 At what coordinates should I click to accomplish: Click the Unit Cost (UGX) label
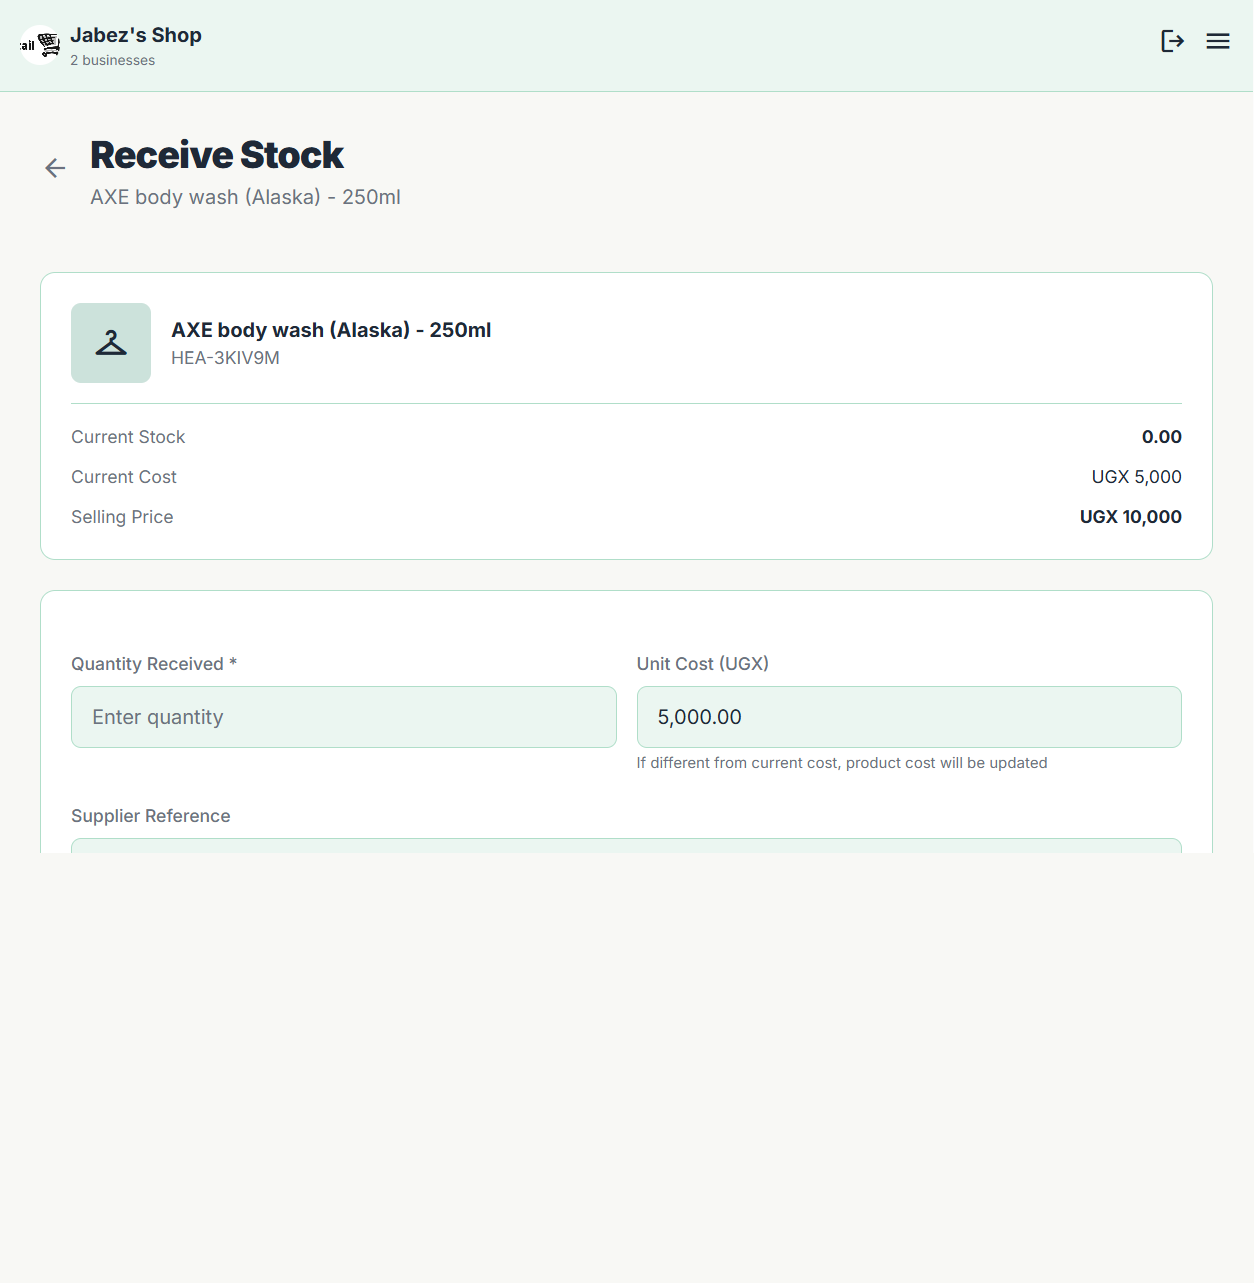(703, 664)
